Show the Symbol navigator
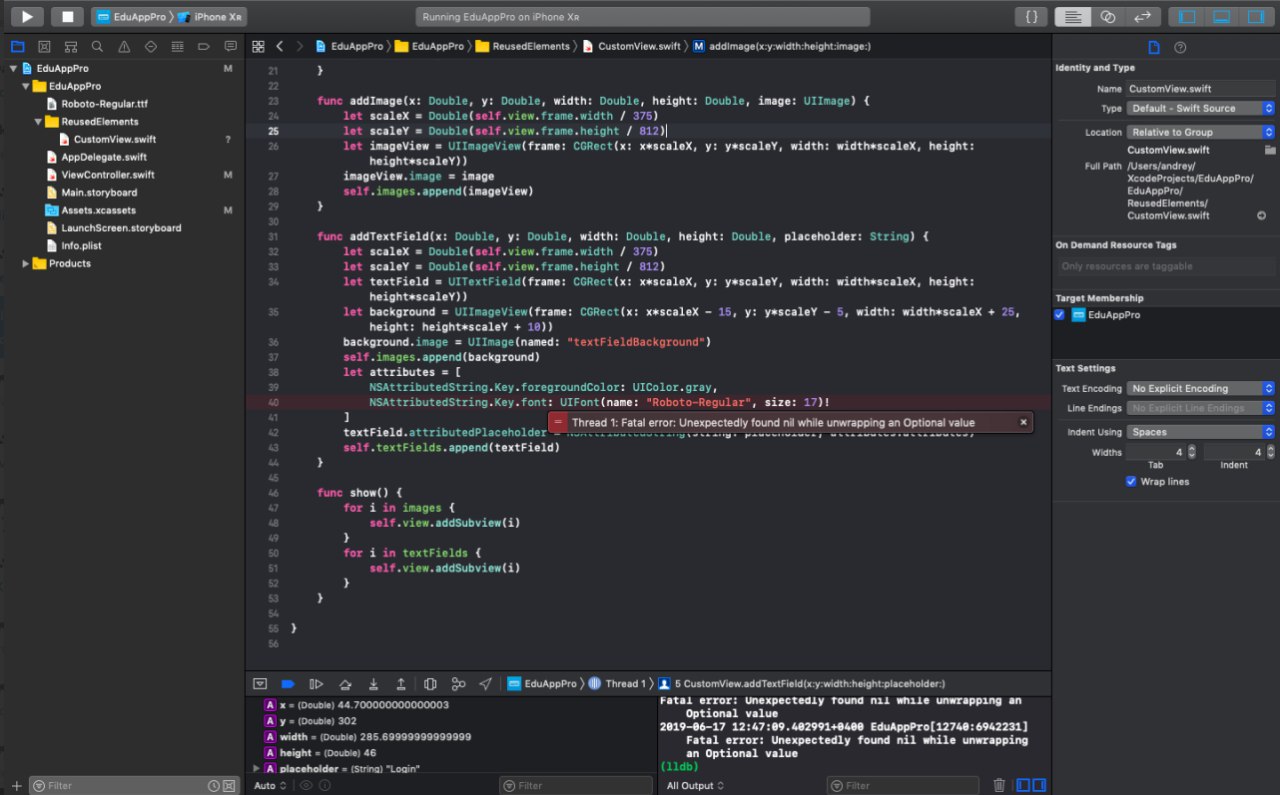 pos(70,46)
